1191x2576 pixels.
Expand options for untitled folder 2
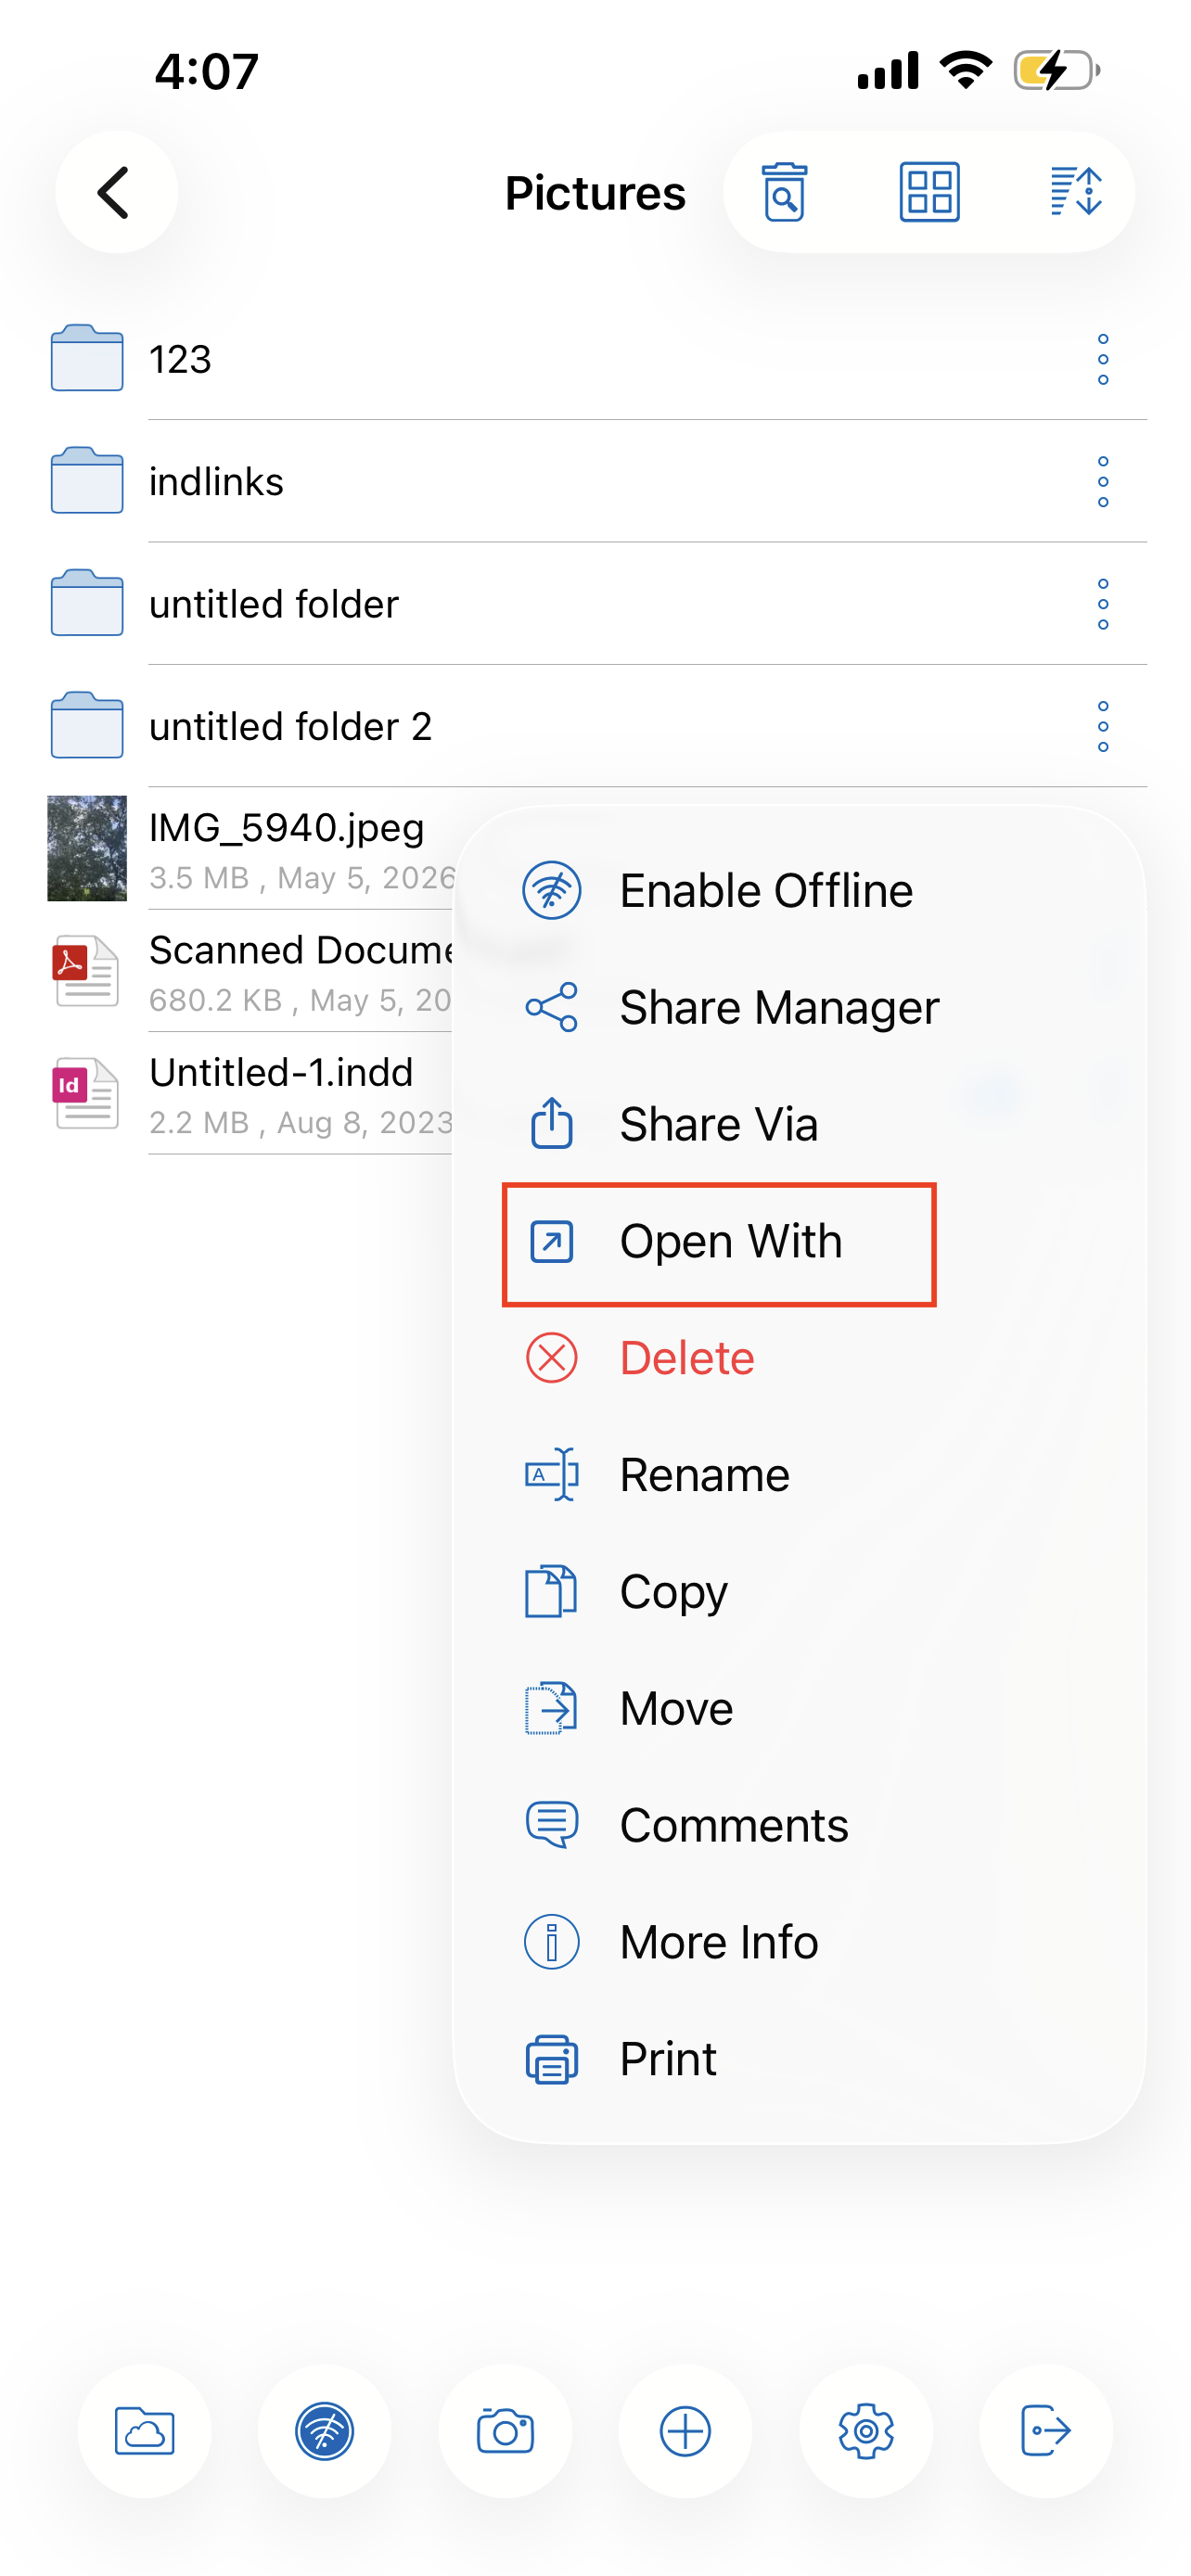pyautogui.click(x=1103, y=726)
